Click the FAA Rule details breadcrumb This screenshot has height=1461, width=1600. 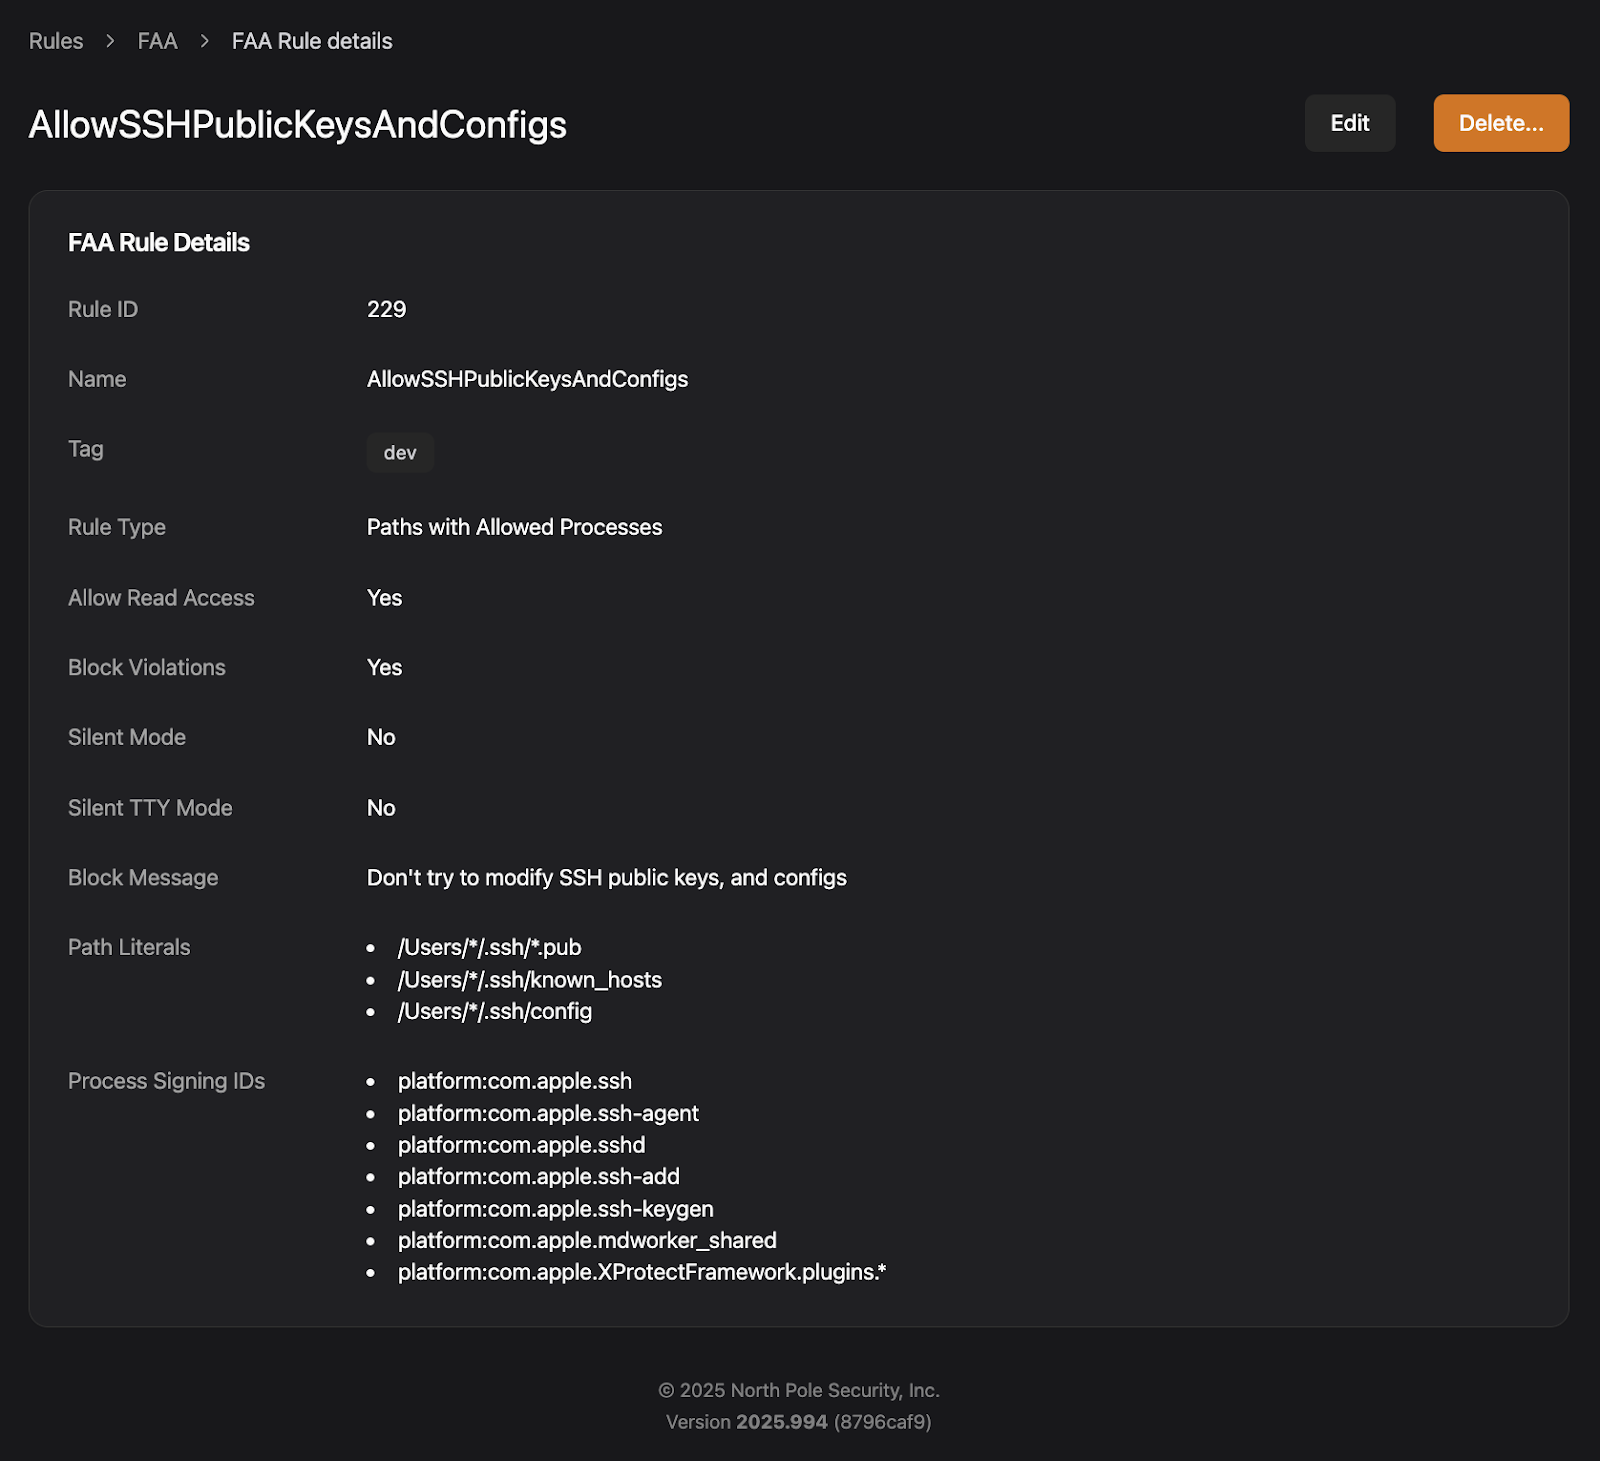coord(312,41)
